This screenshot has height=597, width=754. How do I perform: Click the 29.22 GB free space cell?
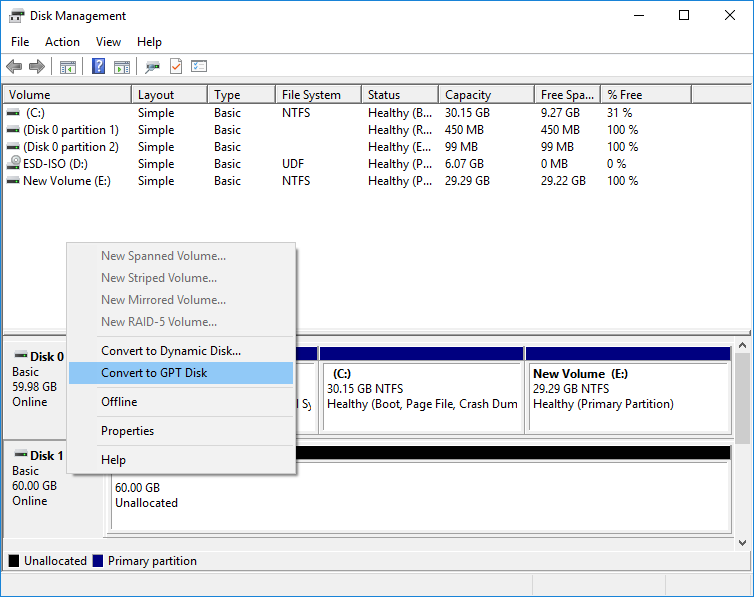click(563, 181)
